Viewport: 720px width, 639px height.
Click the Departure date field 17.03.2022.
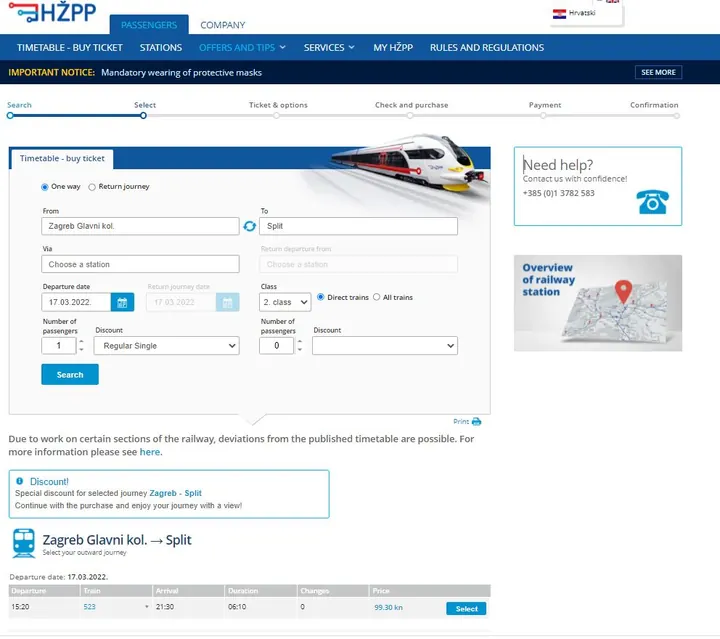coord(76,303)
